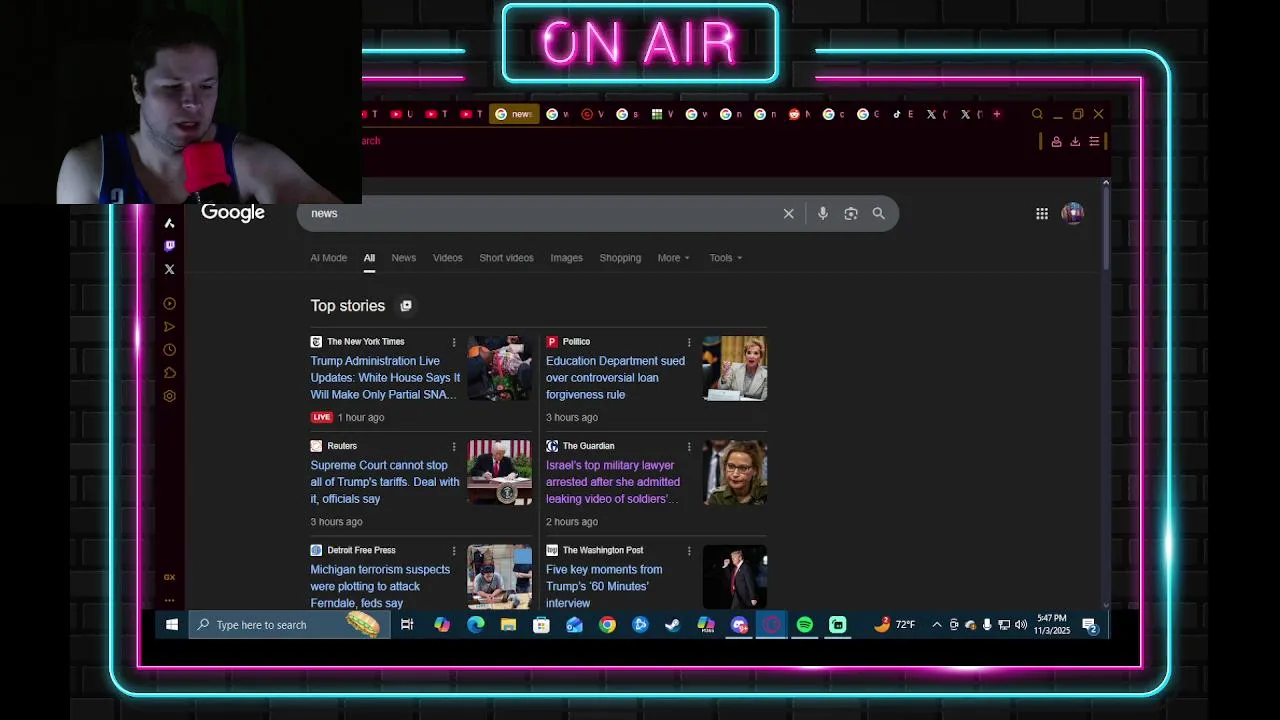Add a new browser tab

coord(996,114)
